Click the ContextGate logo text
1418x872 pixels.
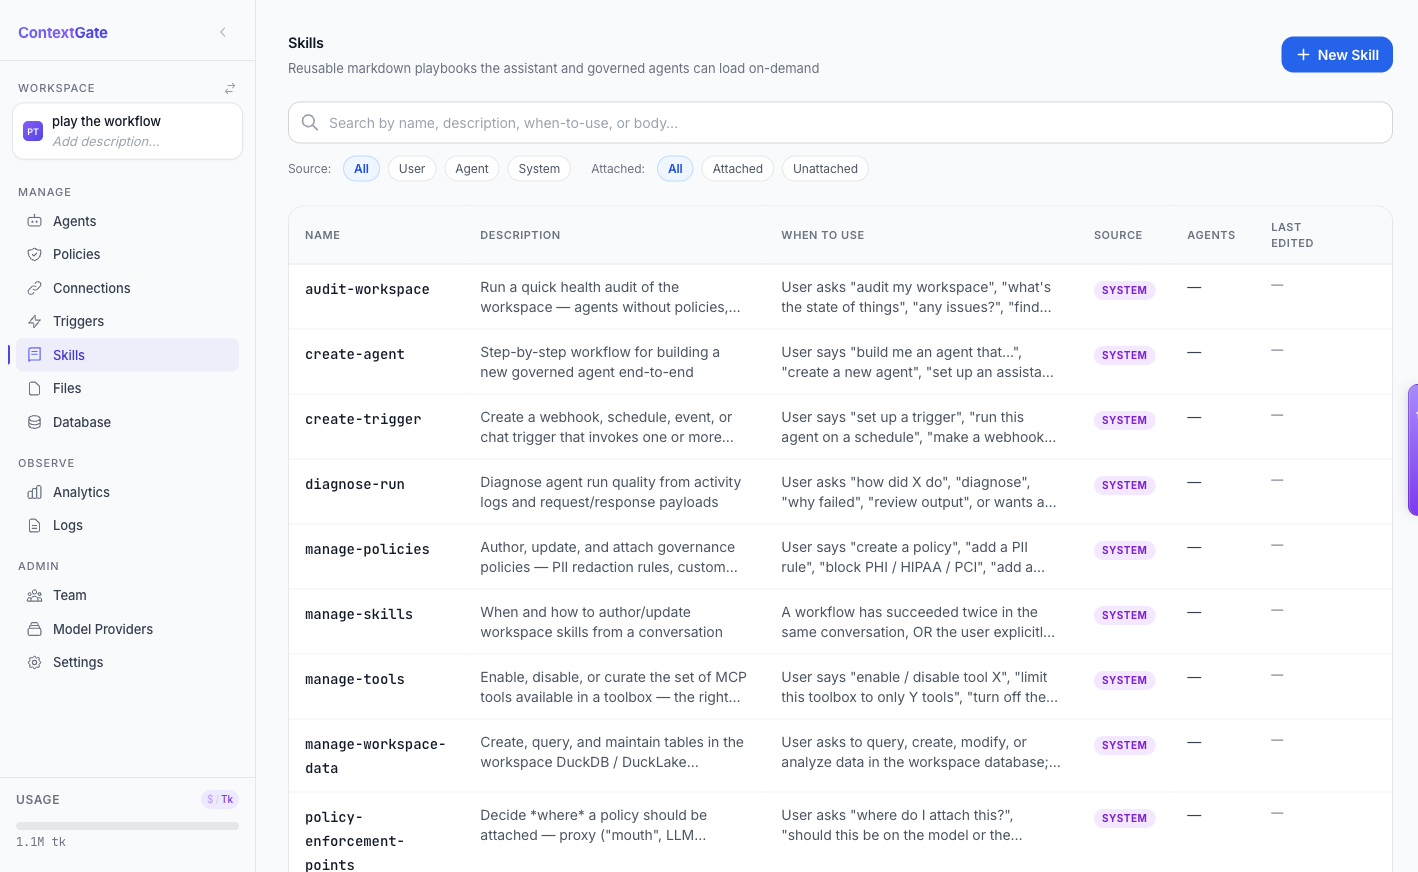click(63, 32)
